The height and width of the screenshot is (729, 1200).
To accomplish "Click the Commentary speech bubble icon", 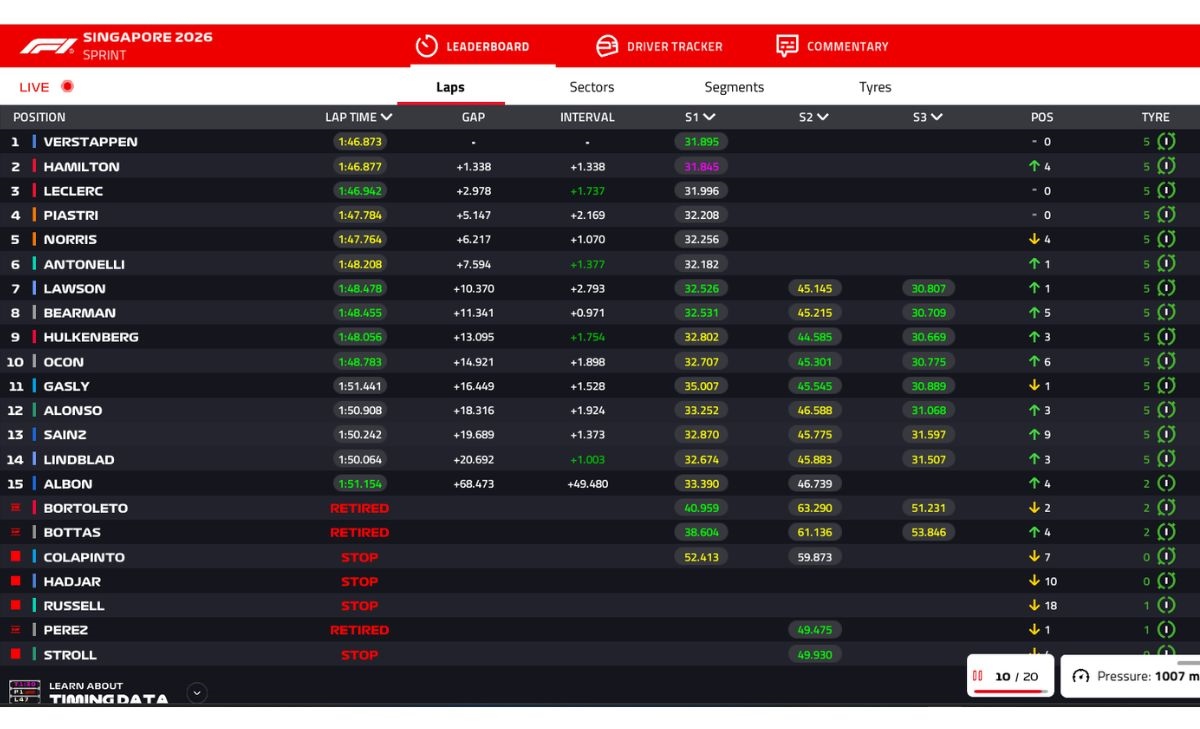I will pyautogui.click(x=787, y=46).
